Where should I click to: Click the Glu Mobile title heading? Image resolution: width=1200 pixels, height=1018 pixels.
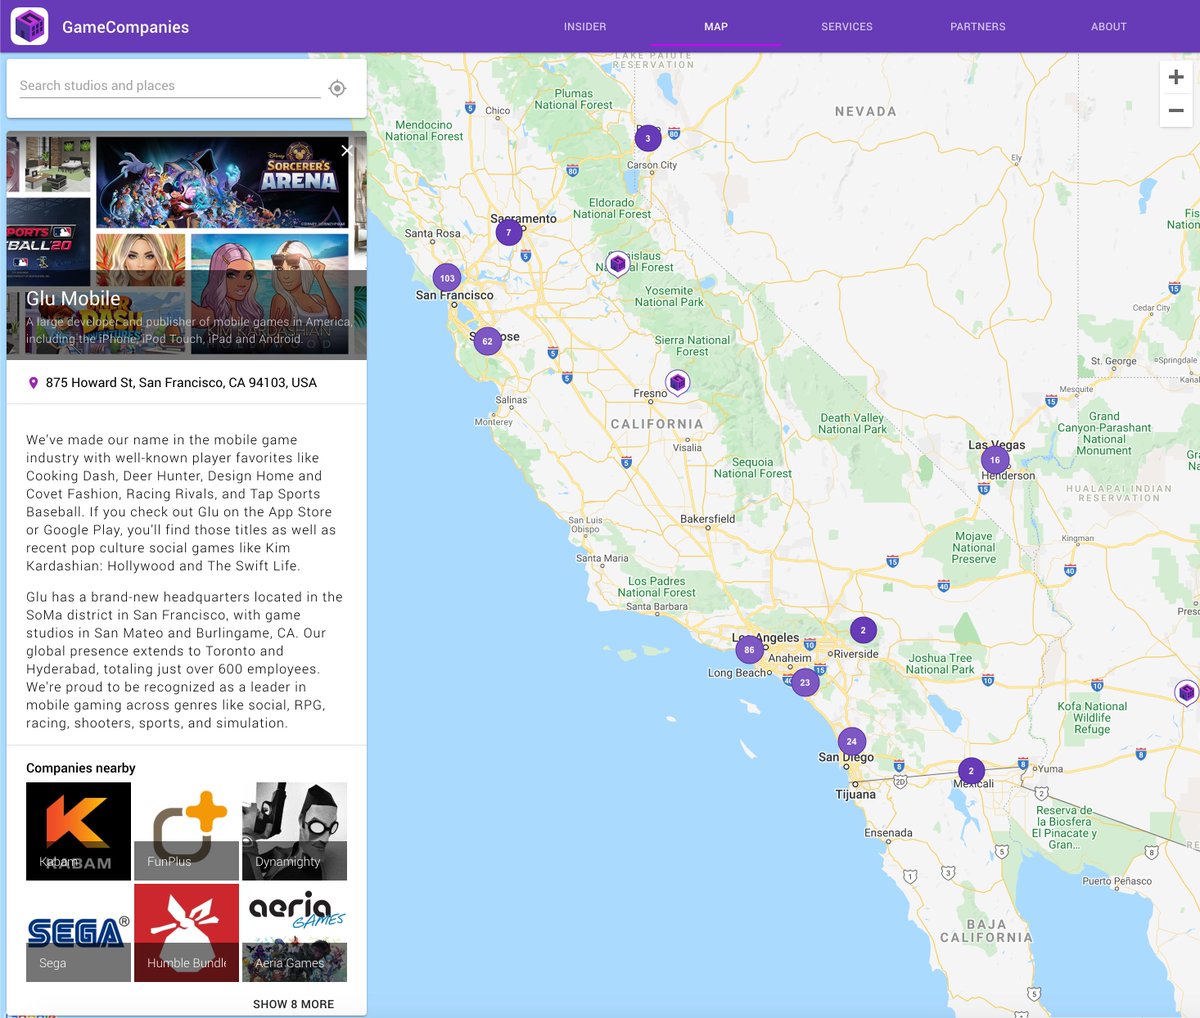[x=73, y=298]
